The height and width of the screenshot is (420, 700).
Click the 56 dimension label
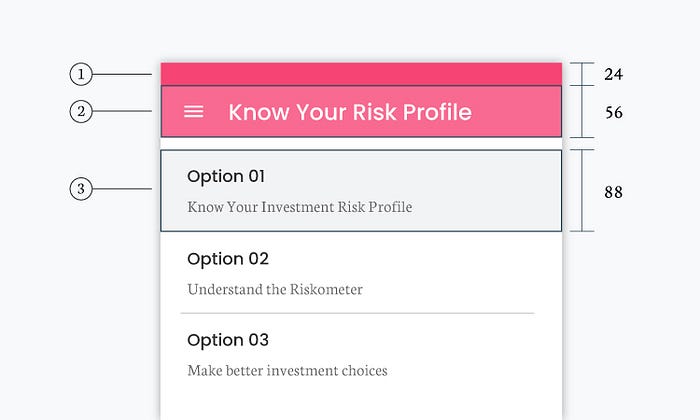(x=613, y=112)
